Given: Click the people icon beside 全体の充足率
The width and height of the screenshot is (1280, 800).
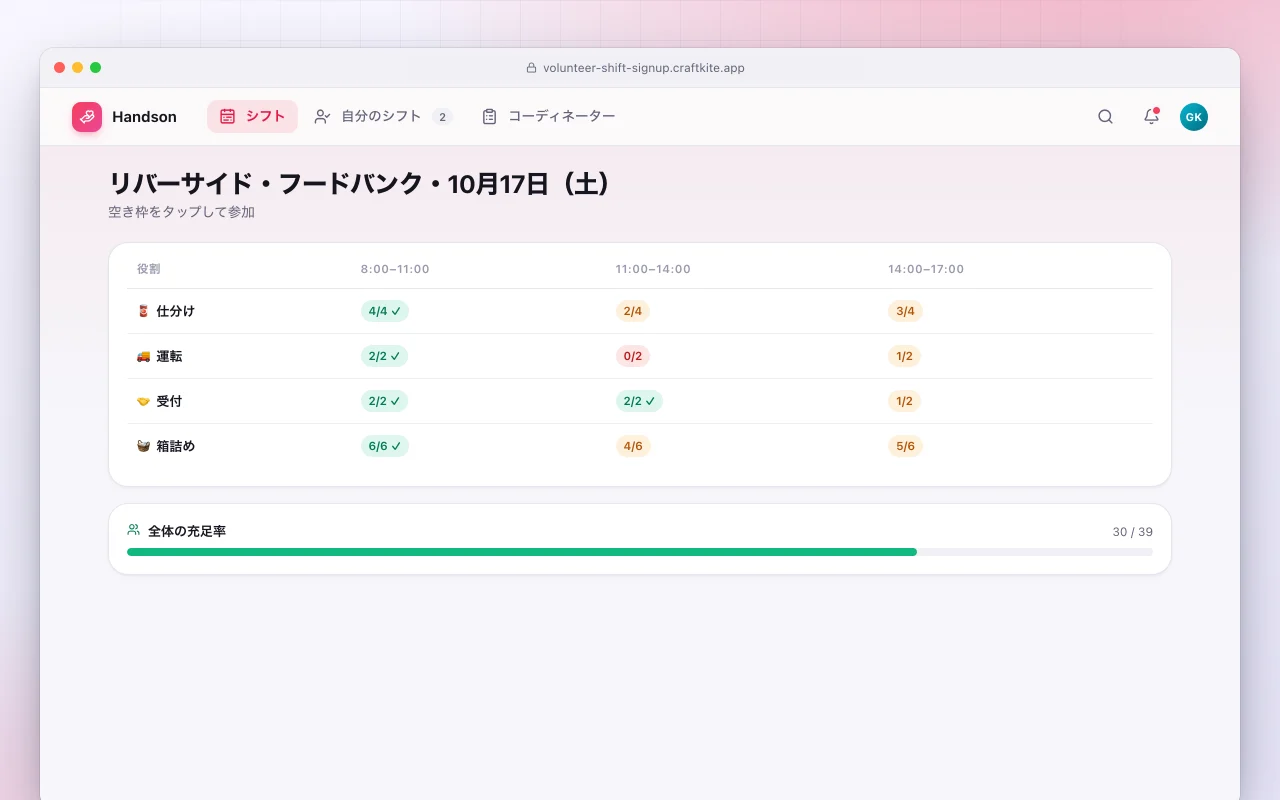Looking at the screenshot, I should pos(134,530).
